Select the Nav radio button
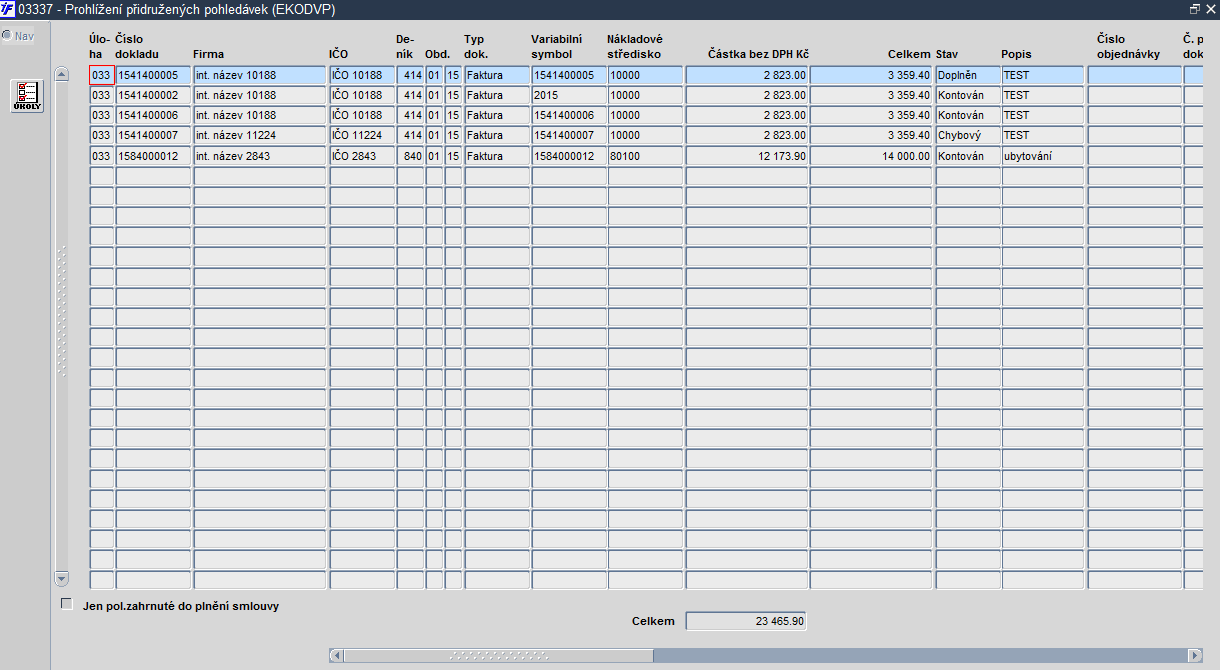This screenshot has width=1220, height=670. click(7, 36)
